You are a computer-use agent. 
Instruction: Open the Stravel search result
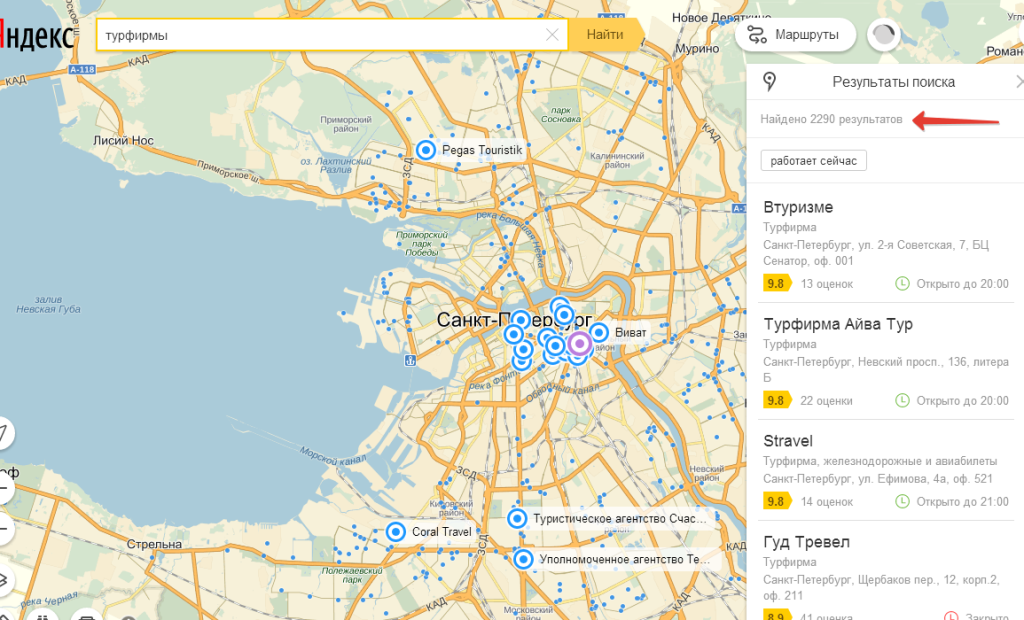click(x=788, y=441)
